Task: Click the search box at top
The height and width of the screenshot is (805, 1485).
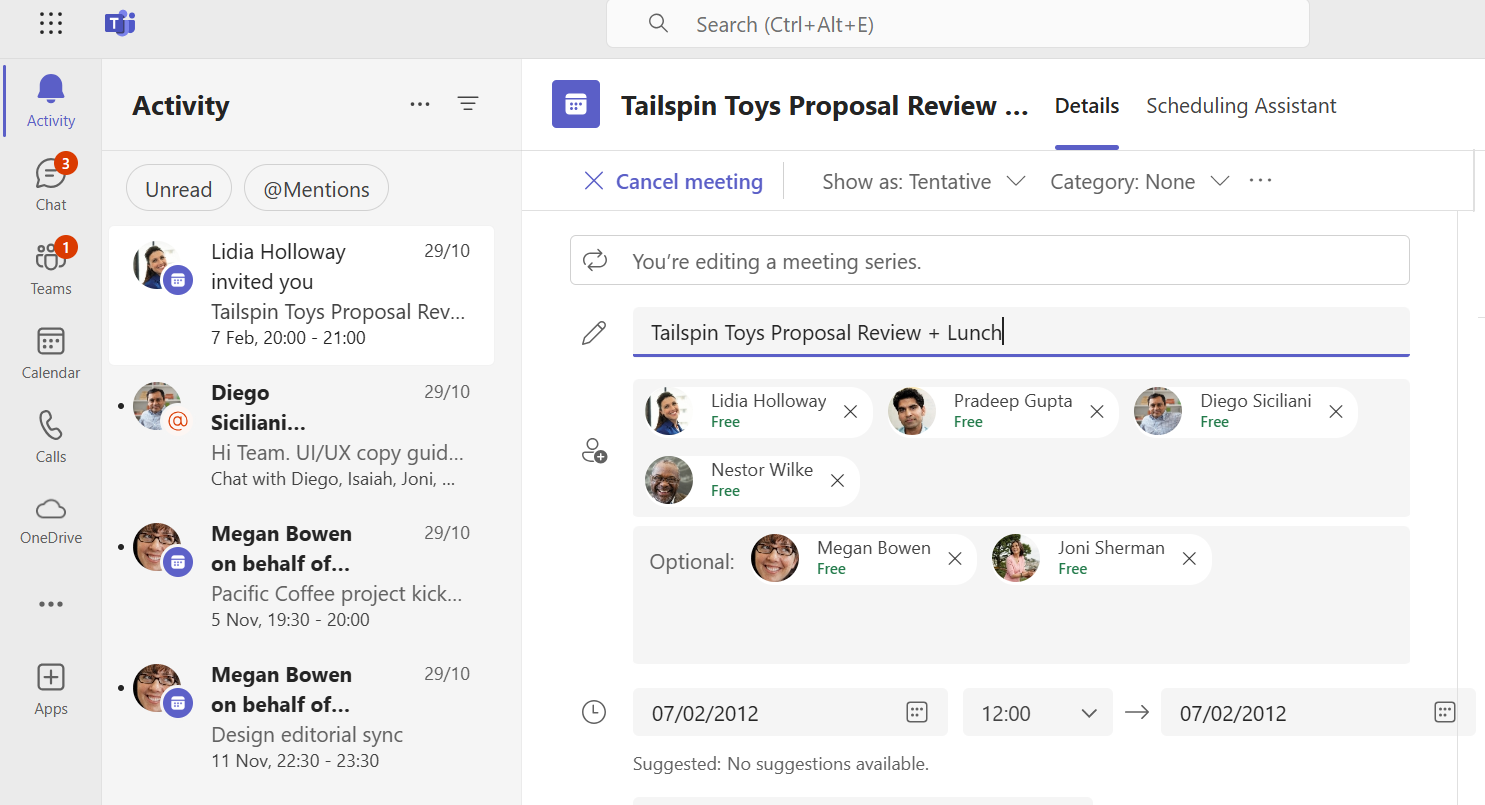Action: coord(957,24)
